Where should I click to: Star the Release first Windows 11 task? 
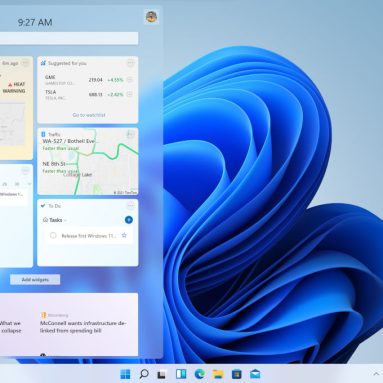(x=124, y=235)
